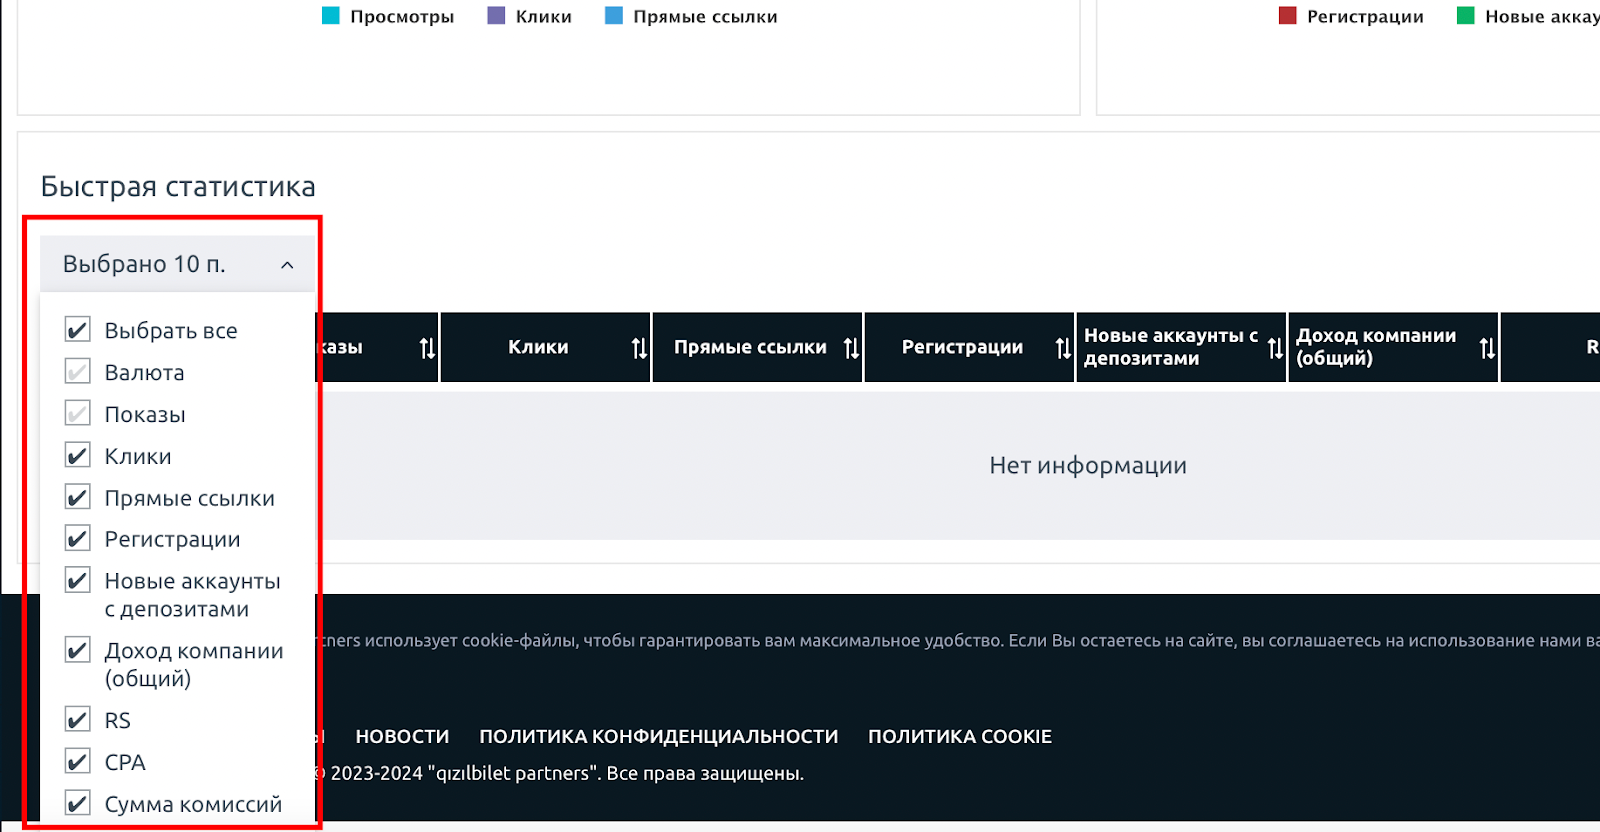
Task: Click sort arrows of the Показы column
Action: [x=427, y=348]
